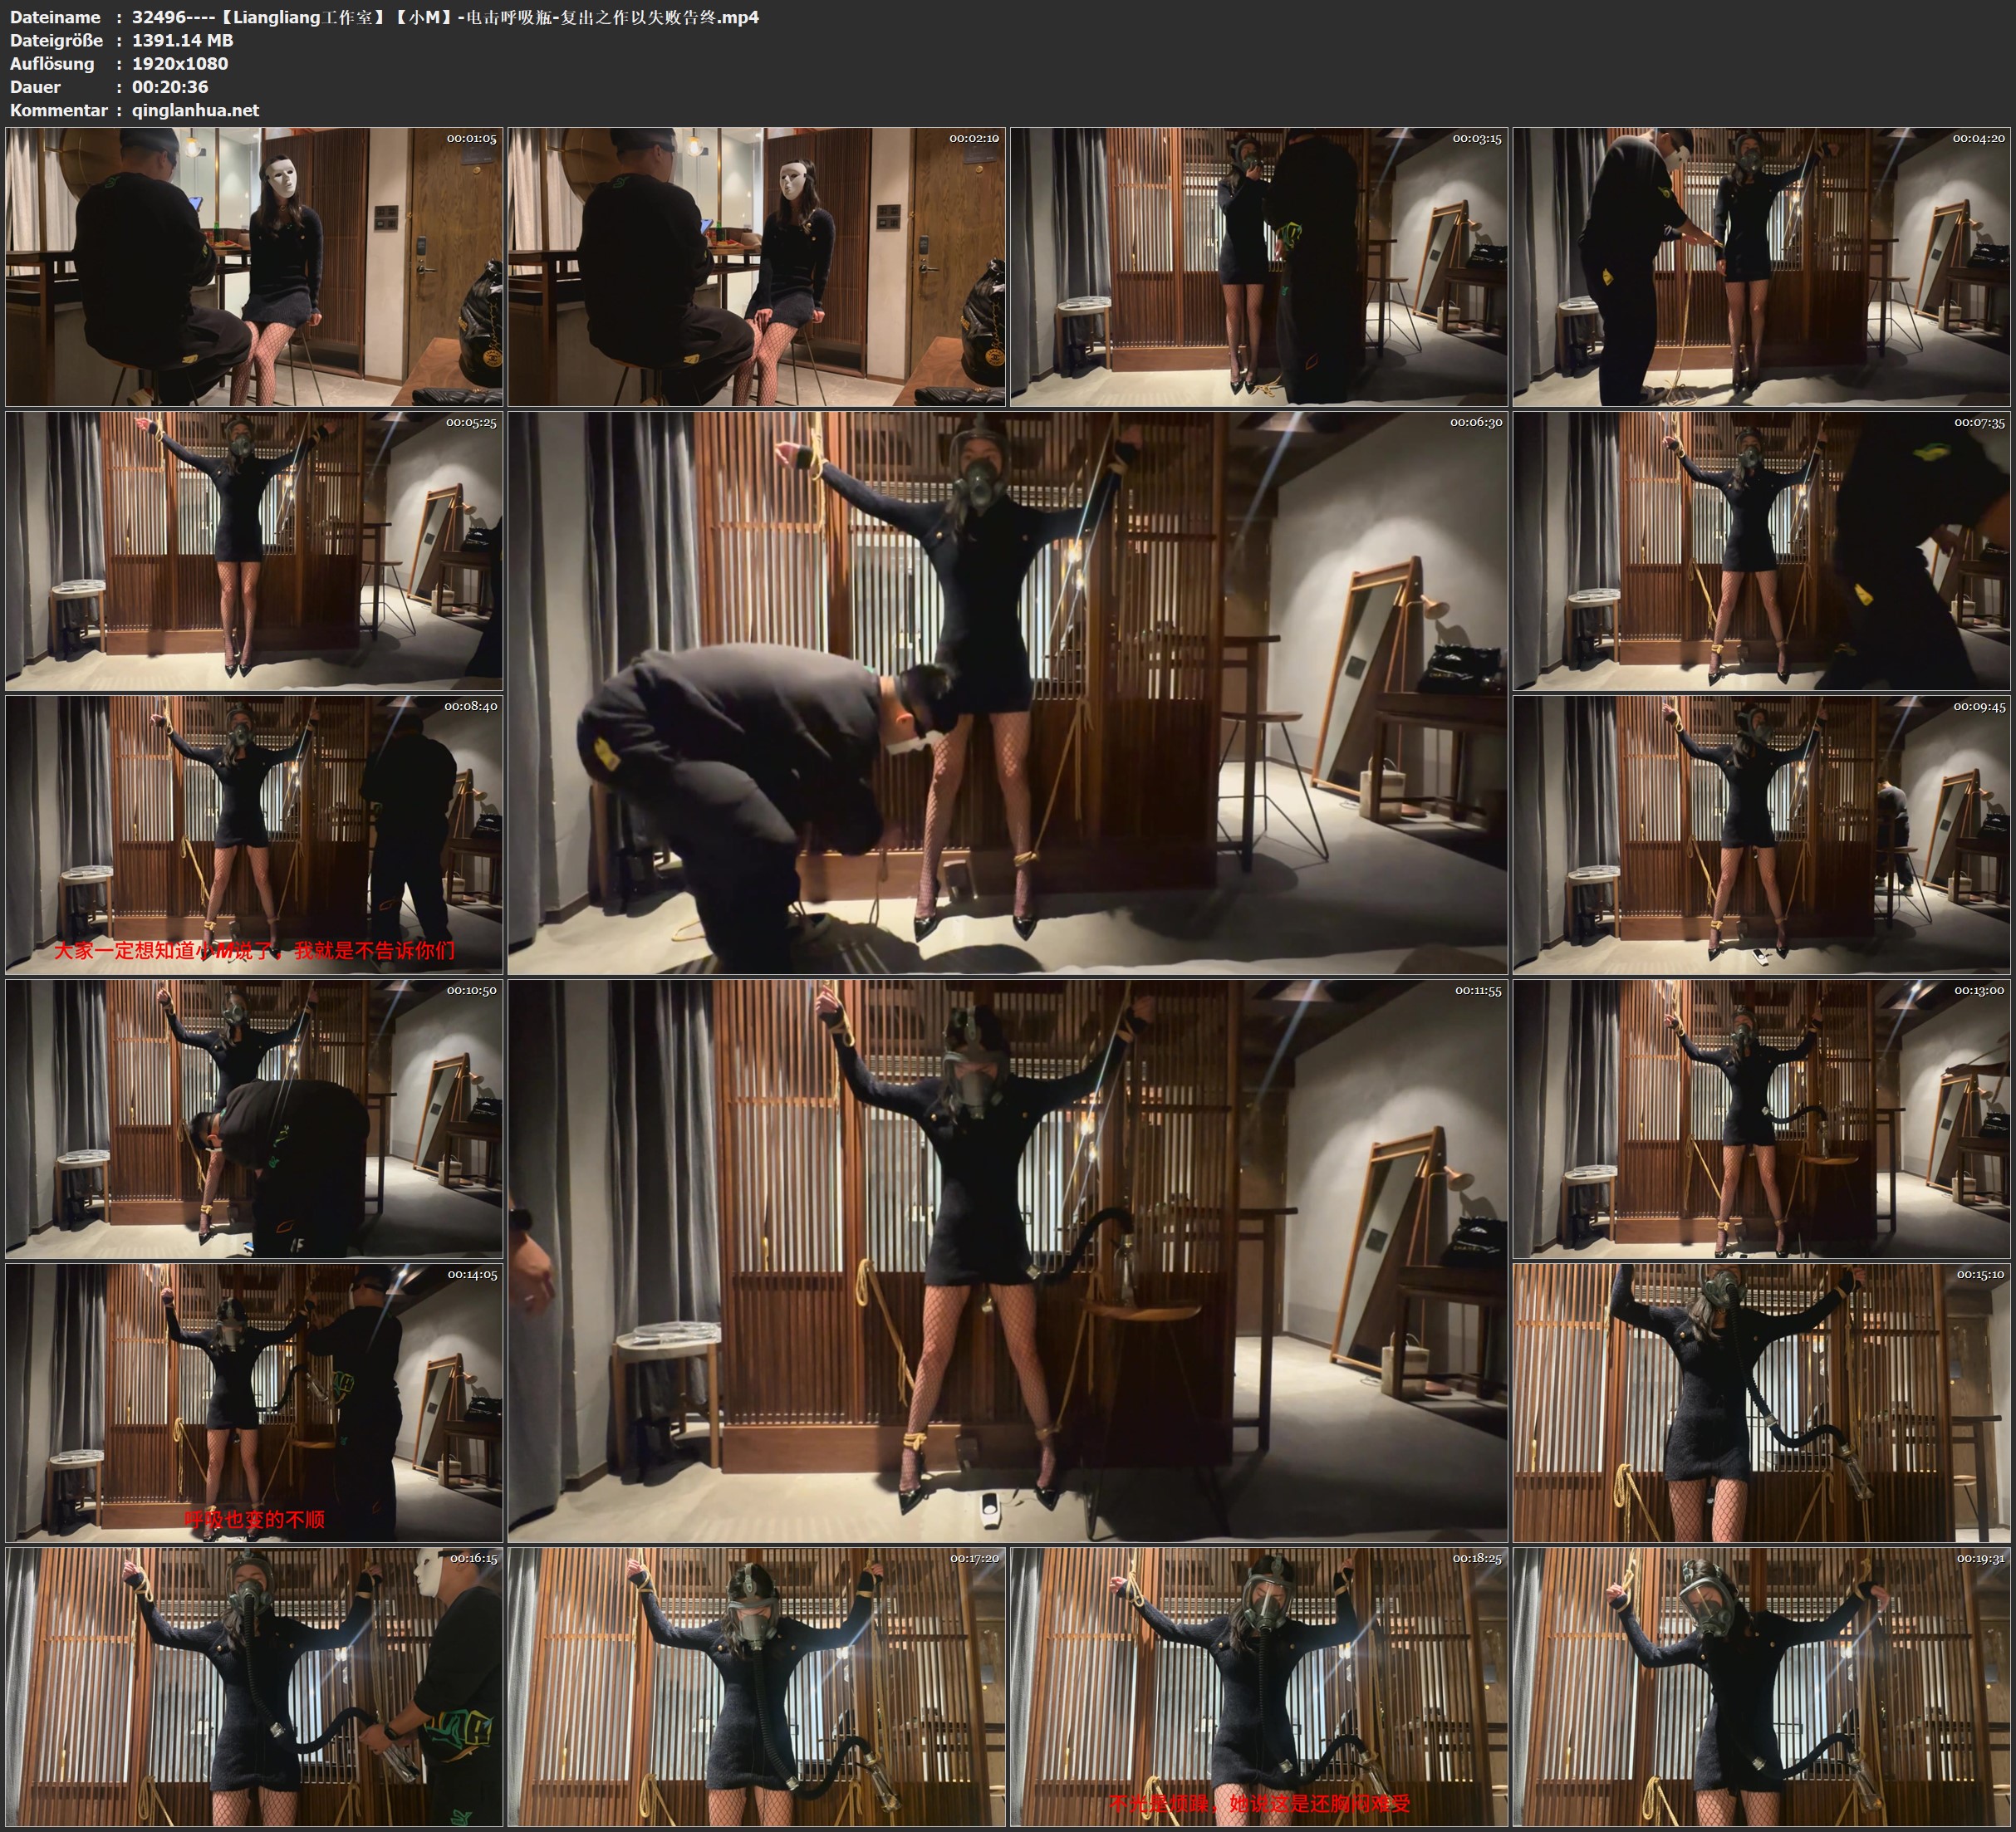This screenshot has width=2016, height=1832.
Task: Click the thumbnail stamped 00:07:35
Action: pyautogui.click(x=1761, y=551)
